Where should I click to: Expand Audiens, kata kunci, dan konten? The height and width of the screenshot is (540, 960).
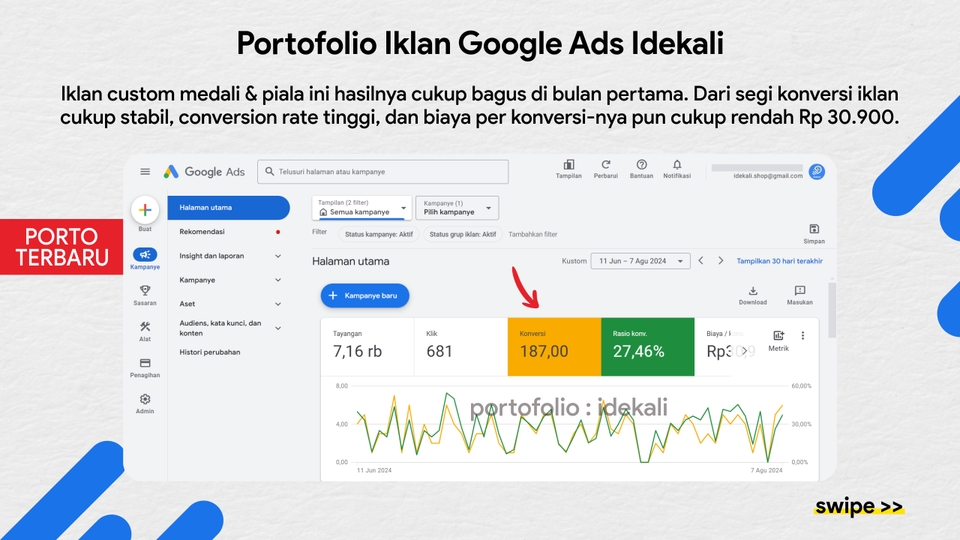coord(278,328)
